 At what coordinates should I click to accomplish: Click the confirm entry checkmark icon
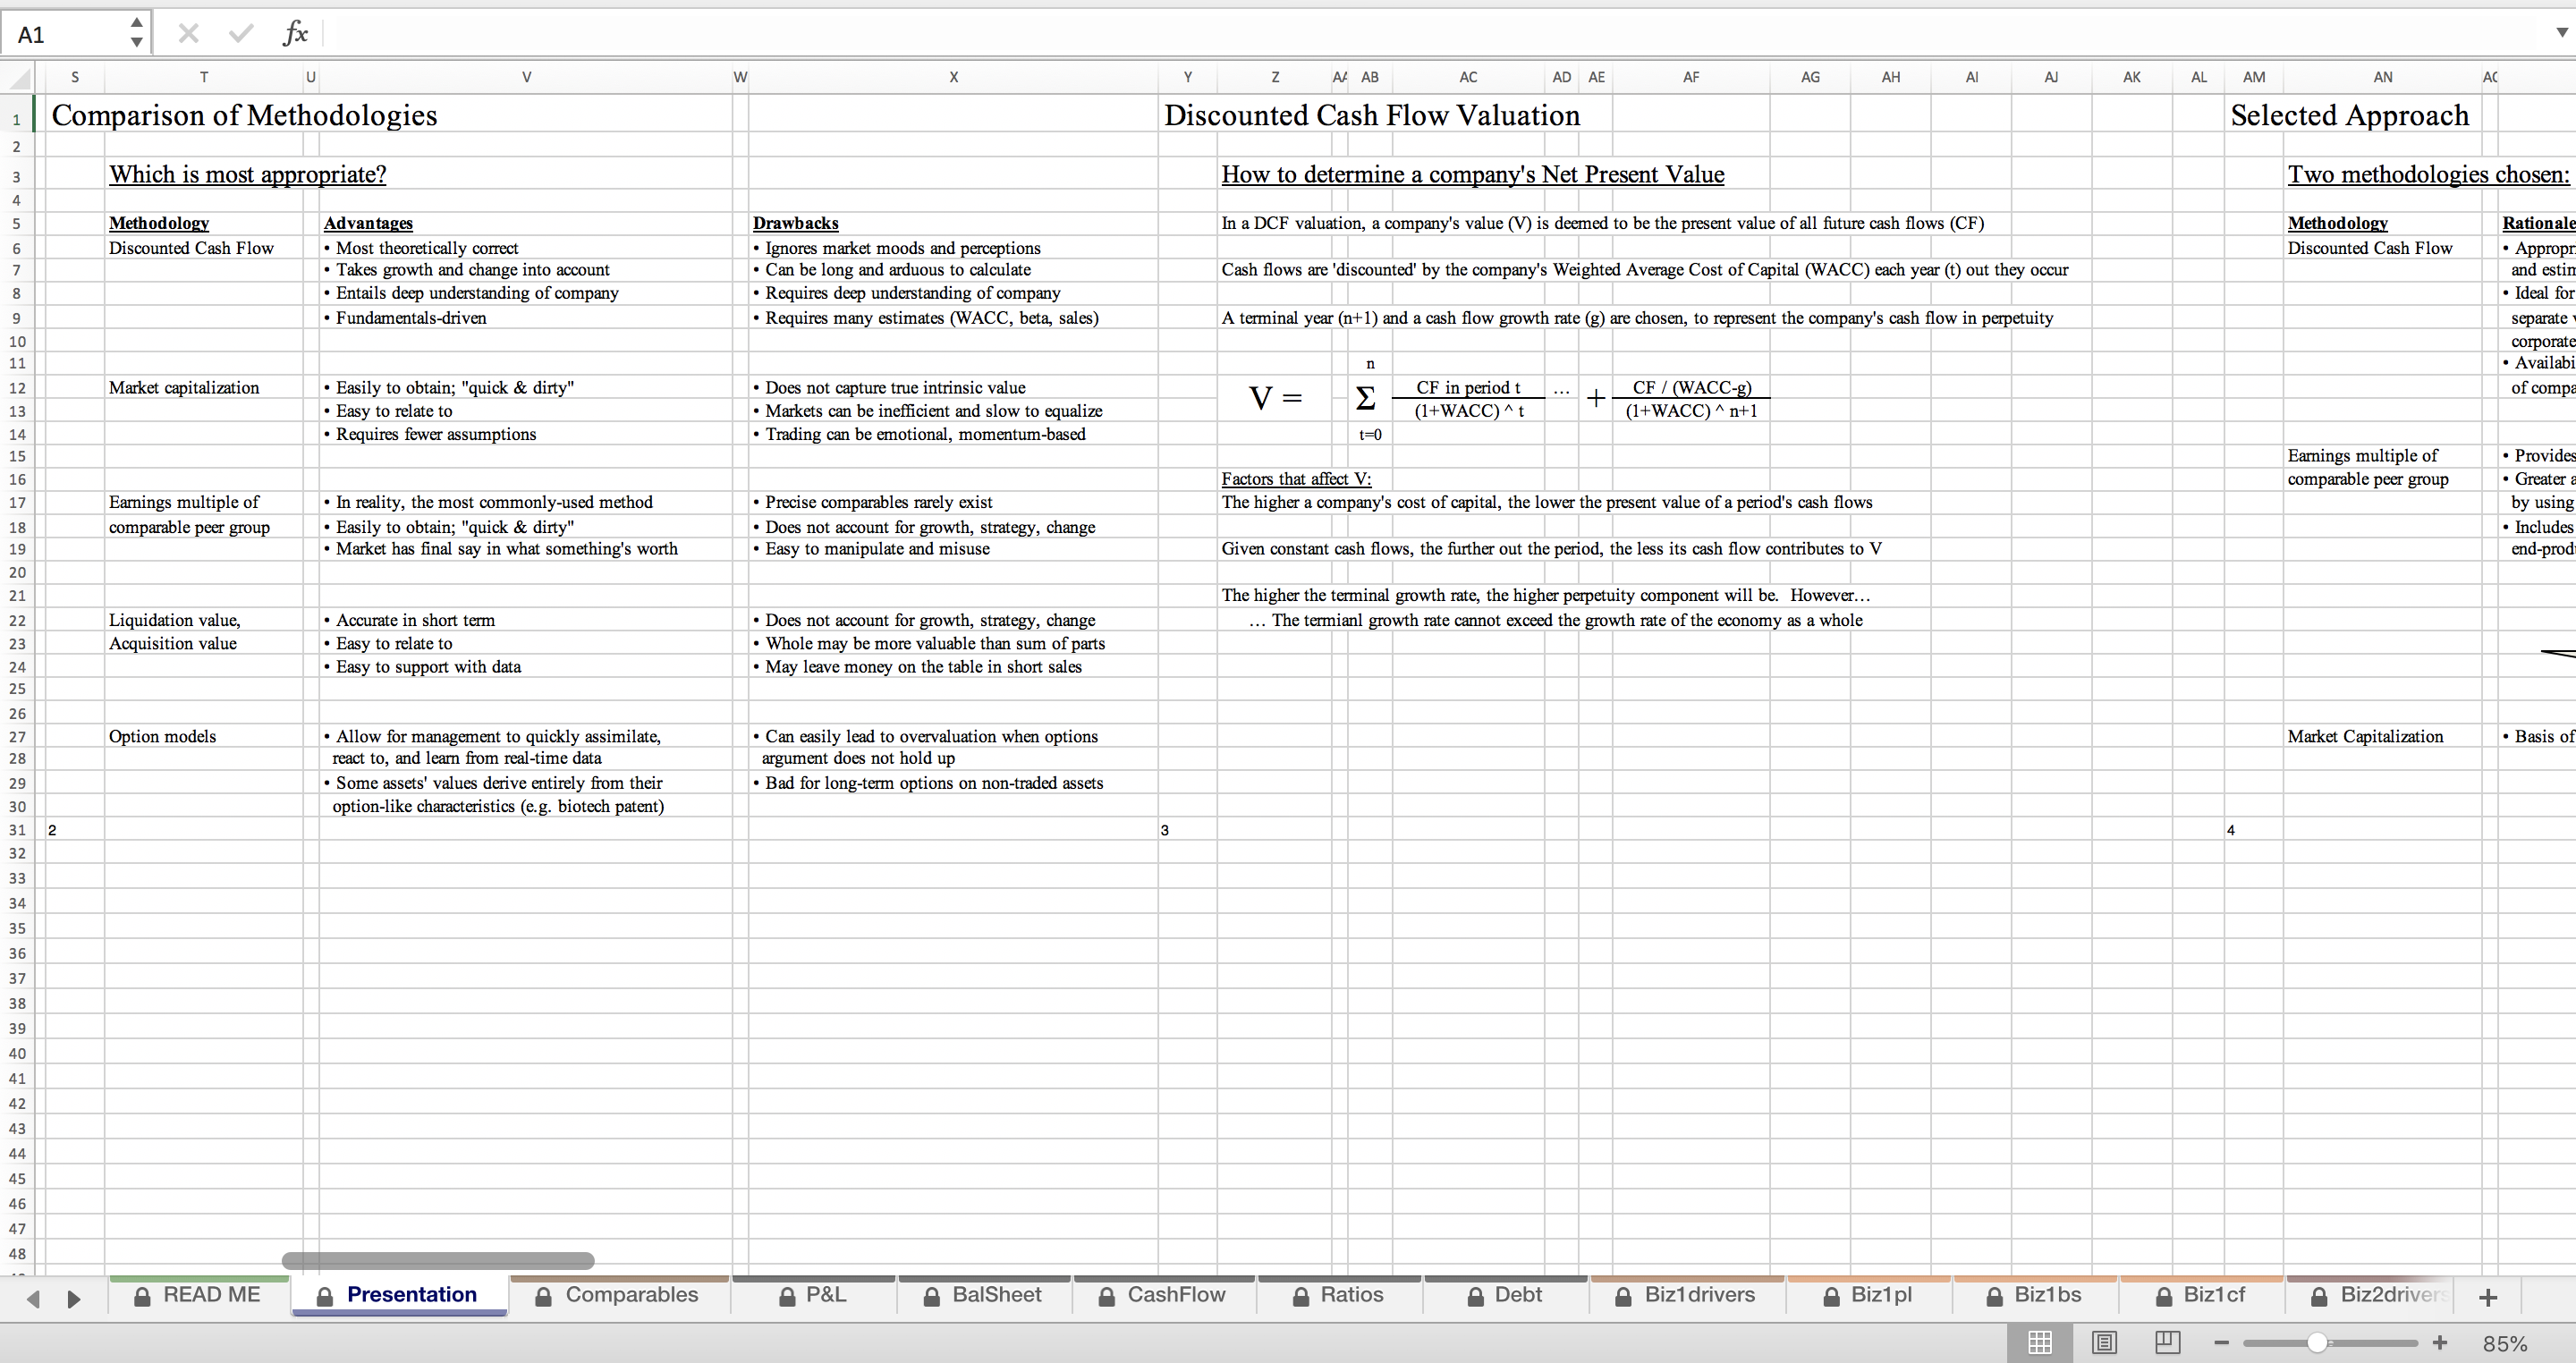point(241,34)
